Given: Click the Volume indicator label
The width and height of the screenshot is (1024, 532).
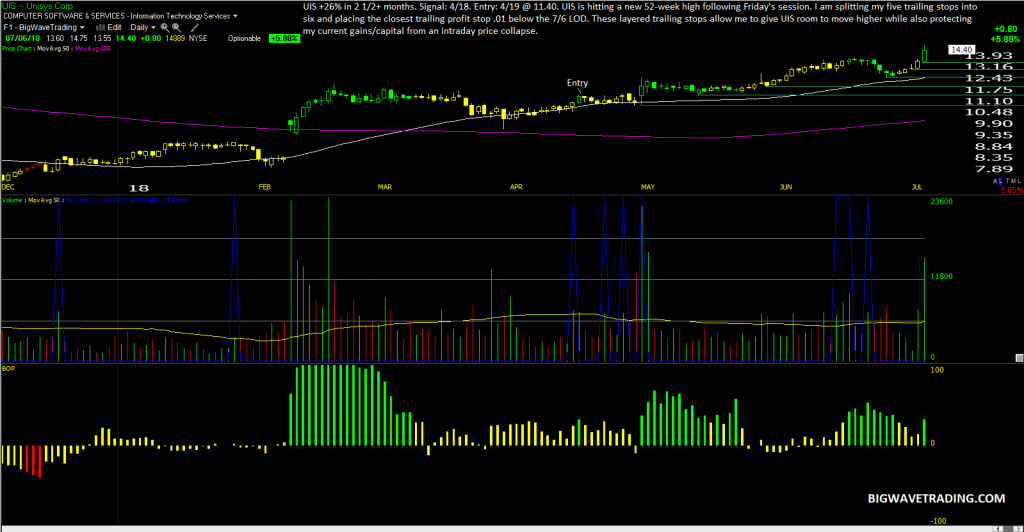Looking at the screenshot, I should [12, 200].
